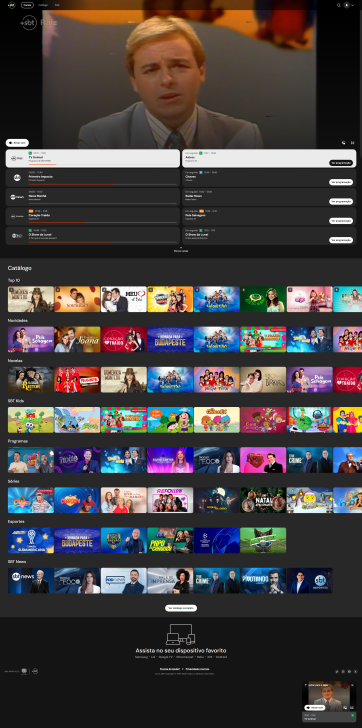
Task: Click the 'SBT Kids' row heading
Action: pyautogui.click(x=16, y=401)
